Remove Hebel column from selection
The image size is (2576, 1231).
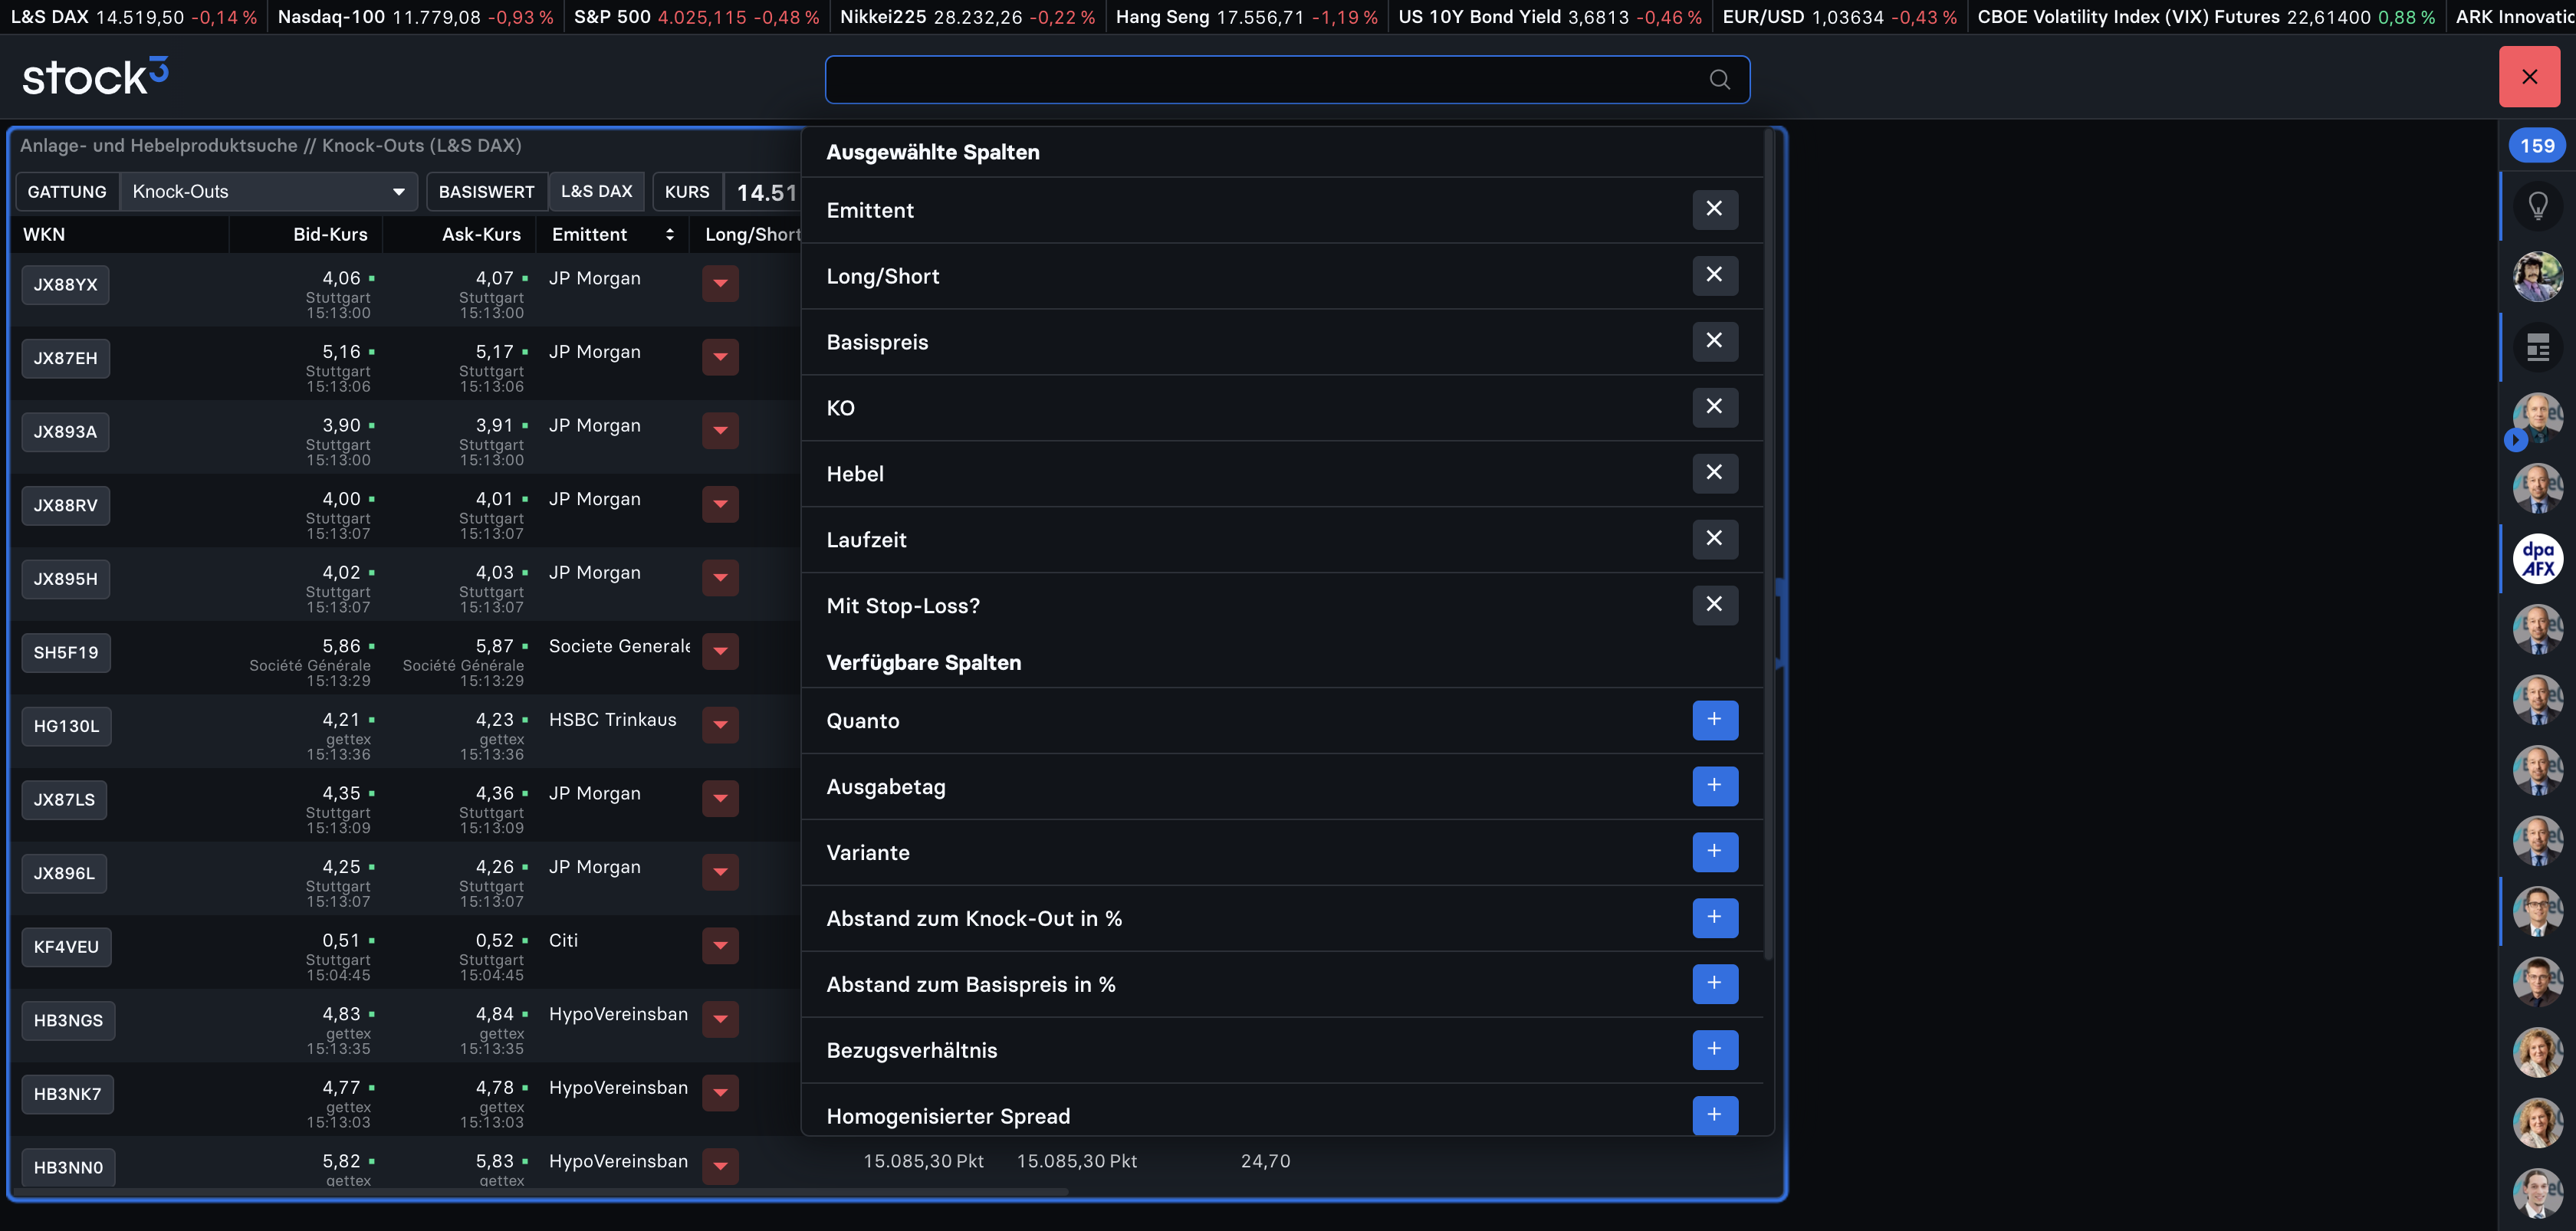1714,473
